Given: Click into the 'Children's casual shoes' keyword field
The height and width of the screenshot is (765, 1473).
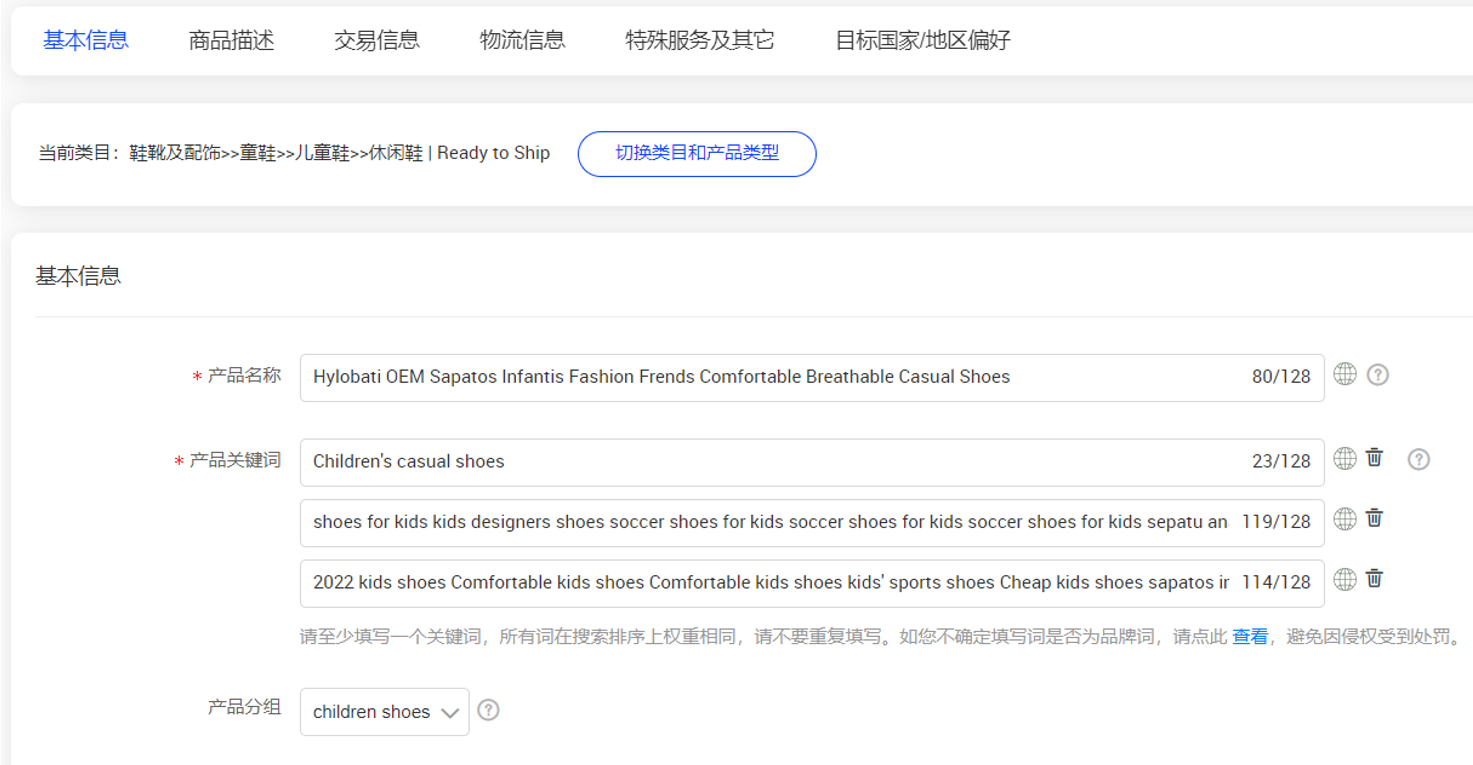Looking at the screenshot, I should (x=770, y=462).
